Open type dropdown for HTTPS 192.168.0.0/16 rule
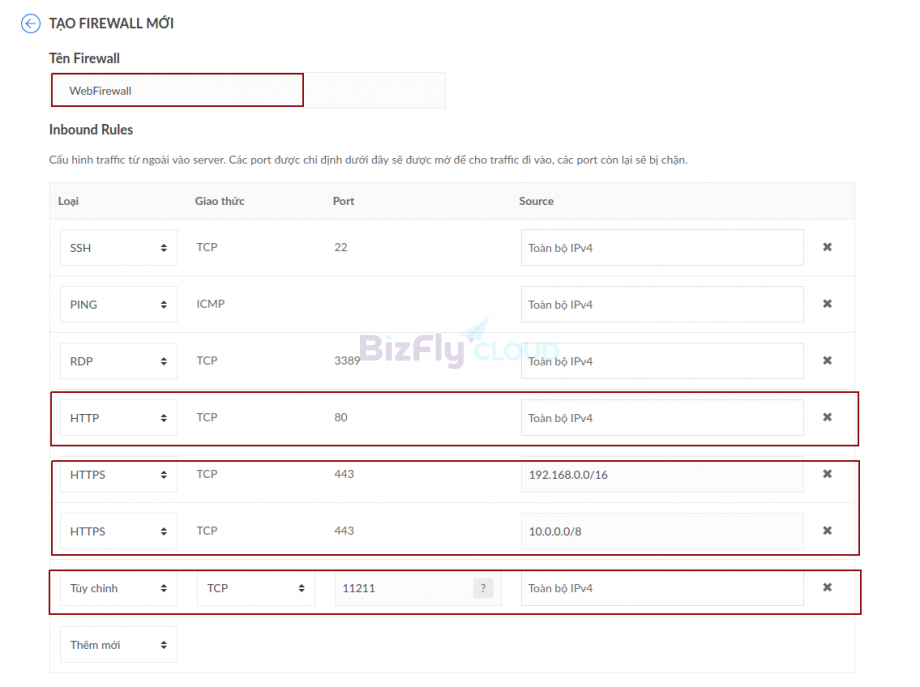 [x=119, y=475]
